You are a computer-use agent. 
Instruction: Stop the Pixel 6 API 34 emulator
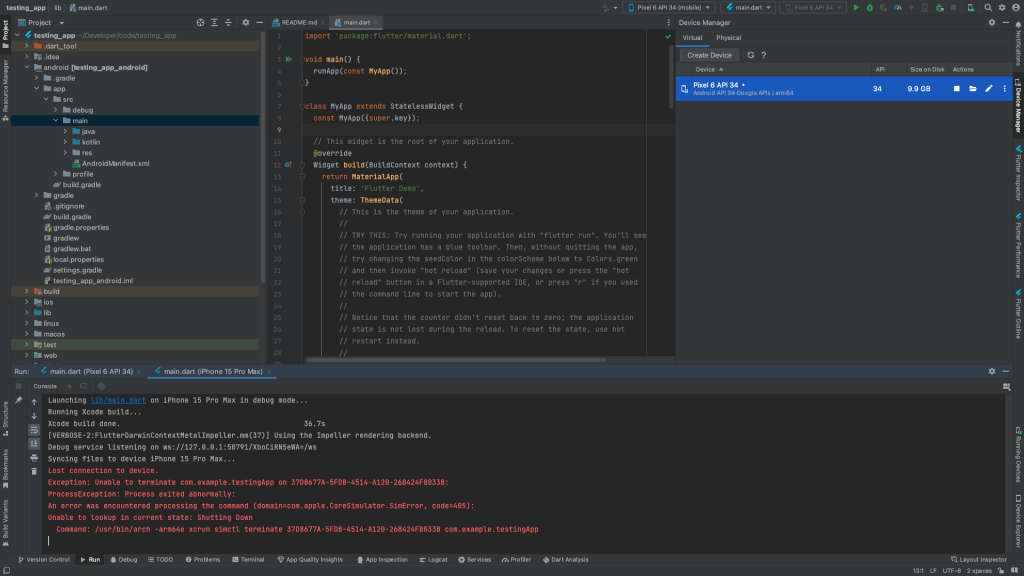[956, 89]
